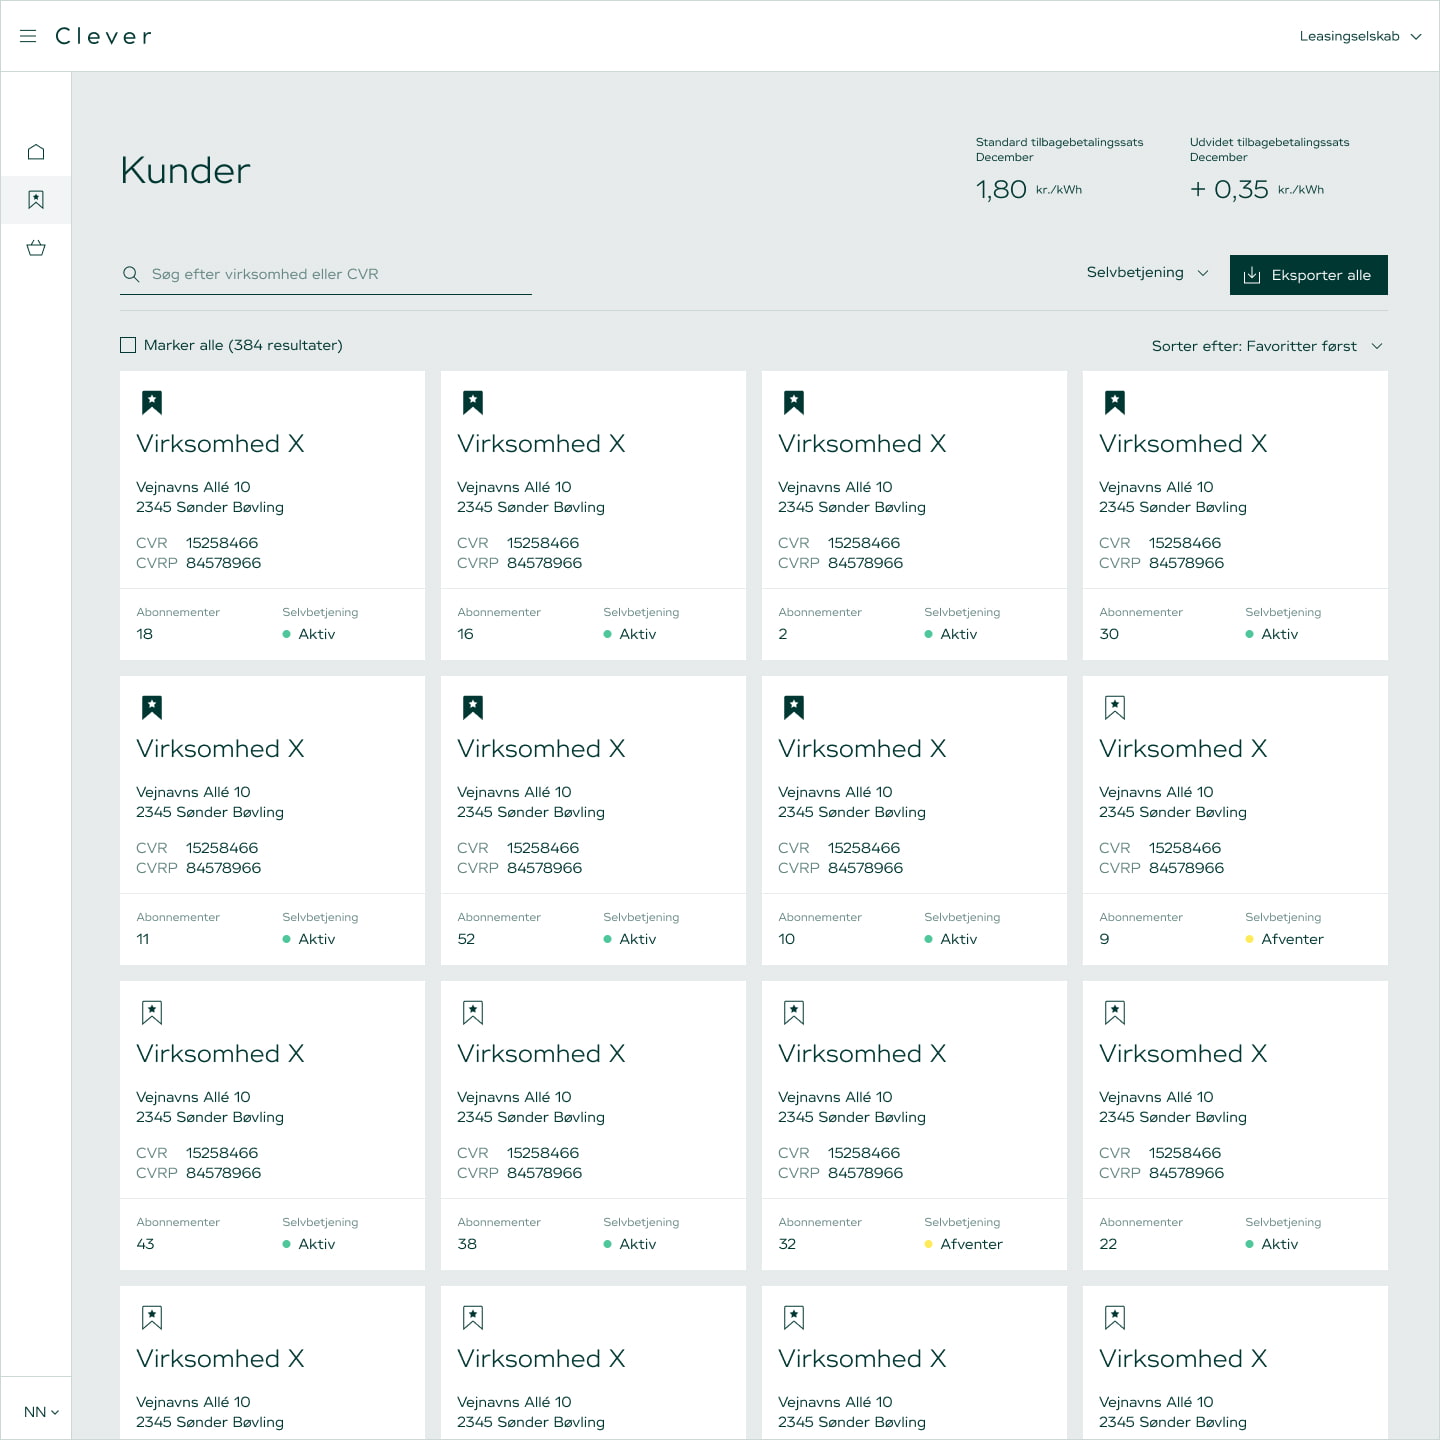Click download icon in Eksporter alle button
Screen dimensions: 1440x1440
tap(1251, 275)
